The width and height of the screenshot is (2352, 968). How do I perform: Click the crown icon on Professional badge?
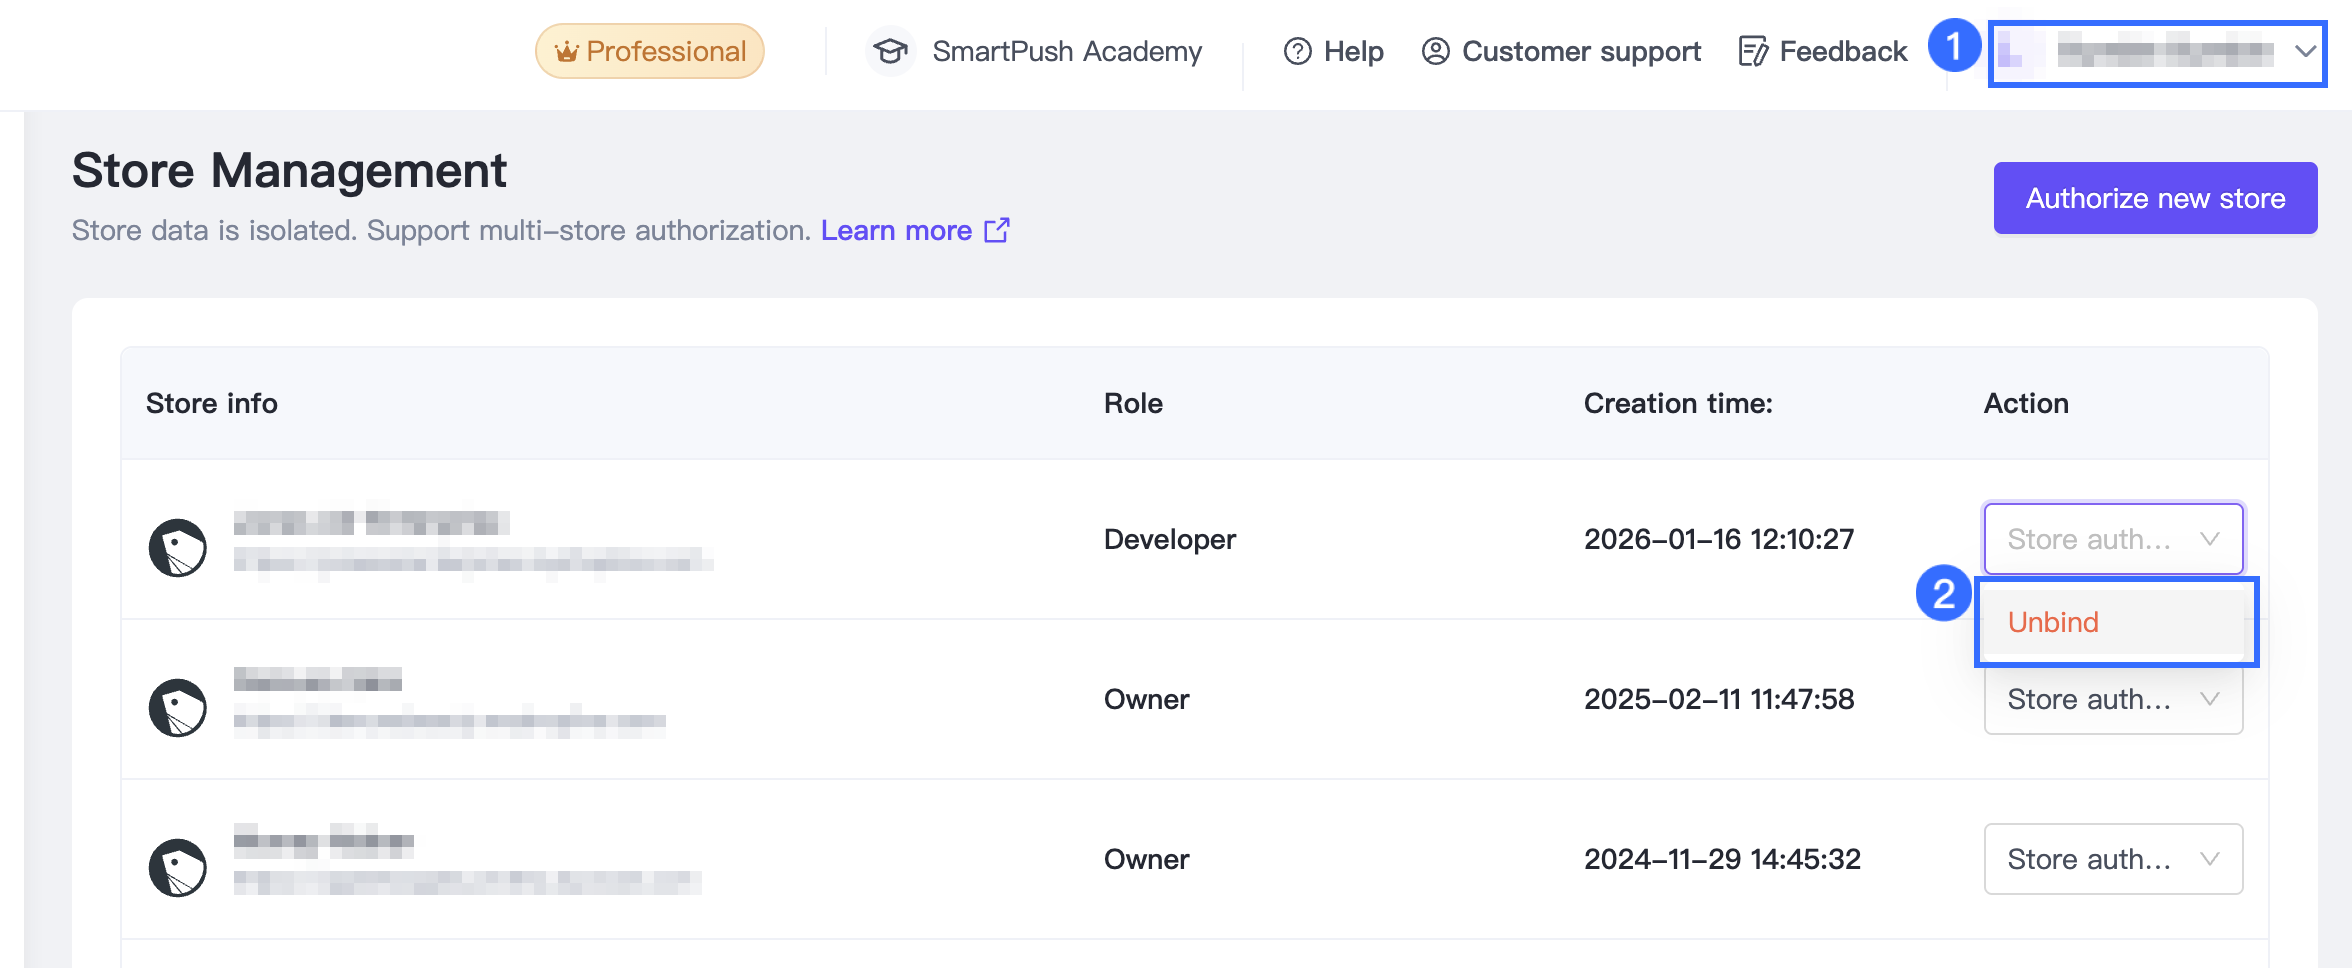[x=566, y=52]
